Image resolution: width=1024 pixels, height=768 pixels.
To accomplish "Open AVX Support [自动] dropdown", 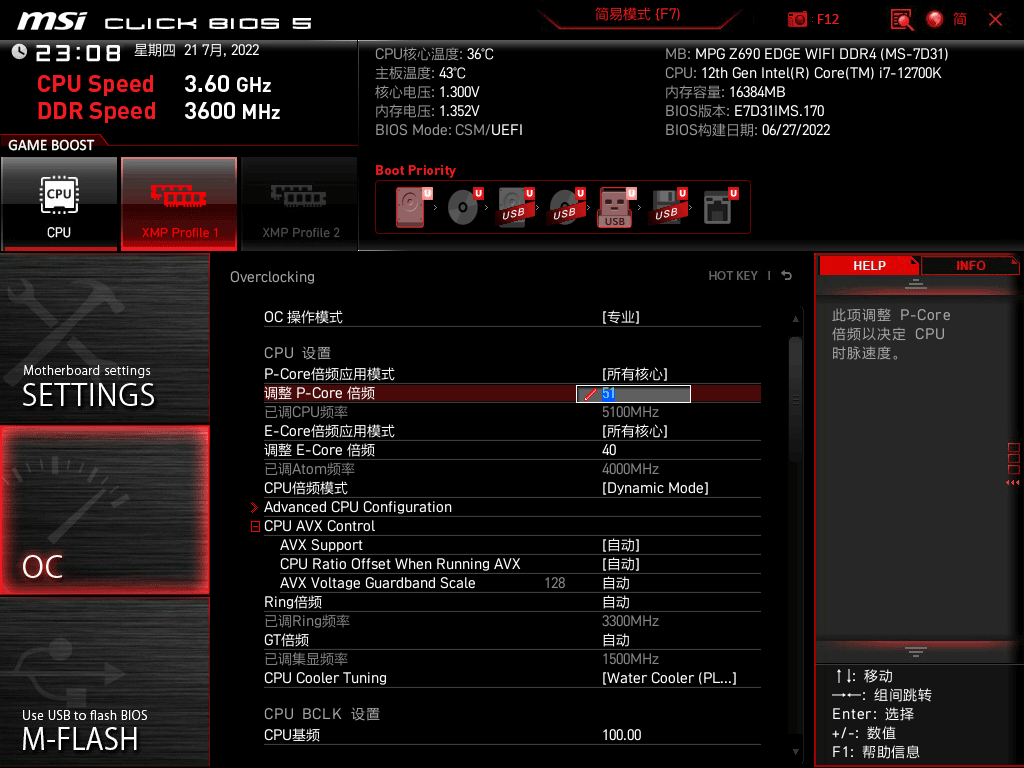I will (x=620, y=545).
